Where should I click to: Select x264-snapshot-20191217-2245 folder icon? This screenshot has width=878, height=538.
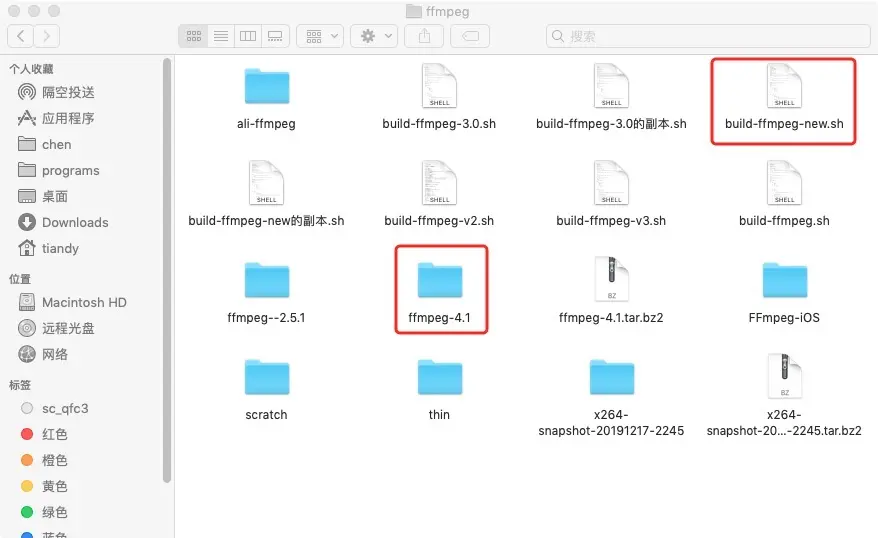click(x=611, y=377)
